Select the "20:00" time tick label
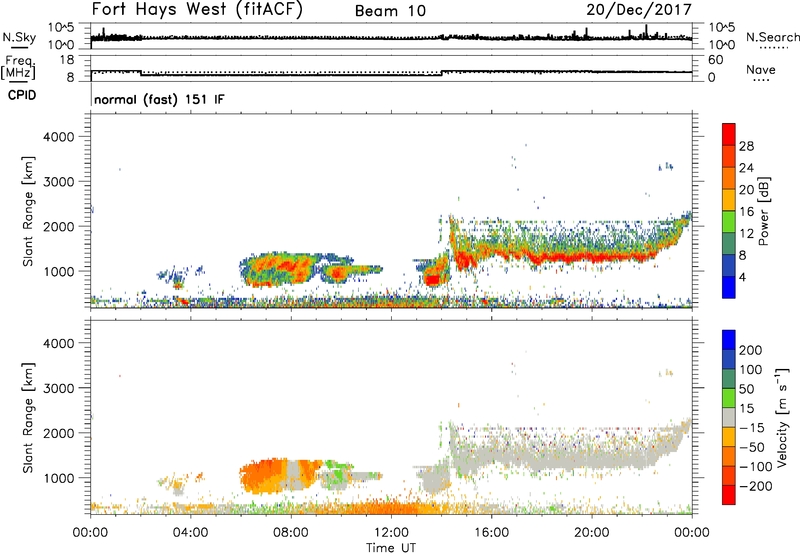The width and height of the screenshot is (800, 554). pyautogui.click(x=592, y=533)
